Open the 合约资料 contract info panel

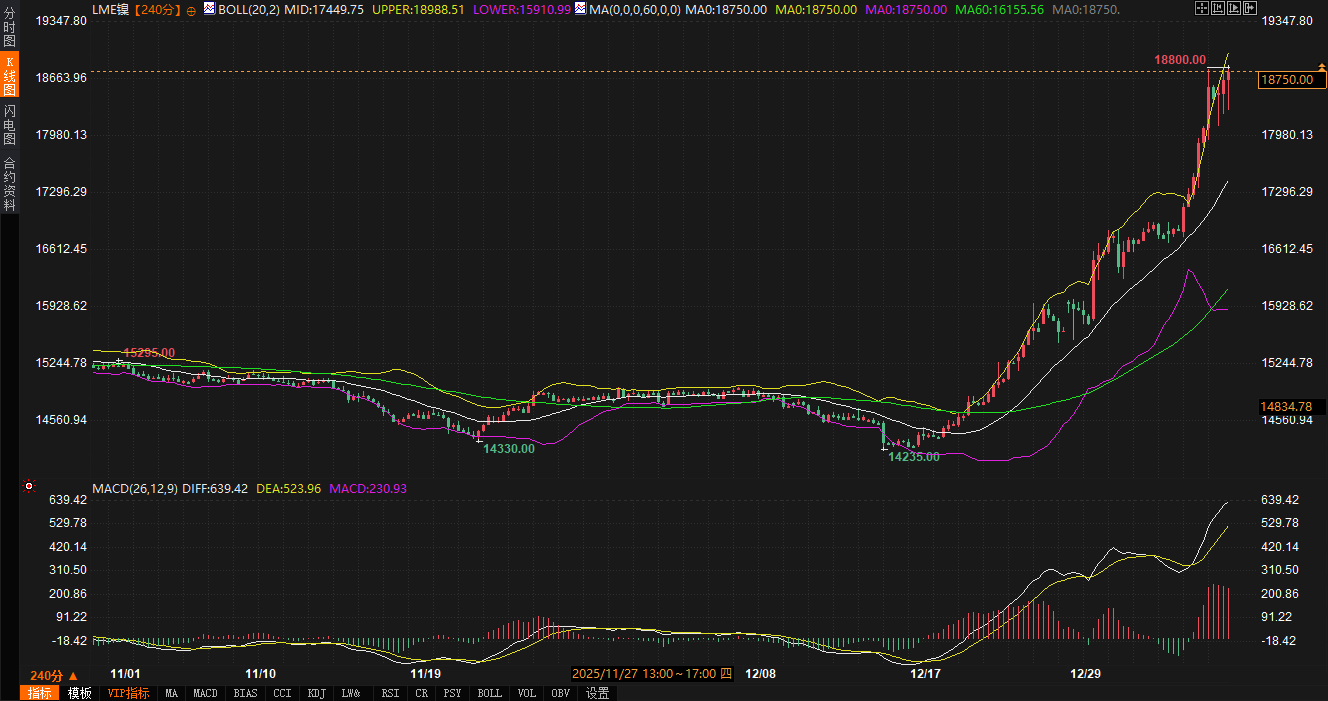[x=9, y=184]
